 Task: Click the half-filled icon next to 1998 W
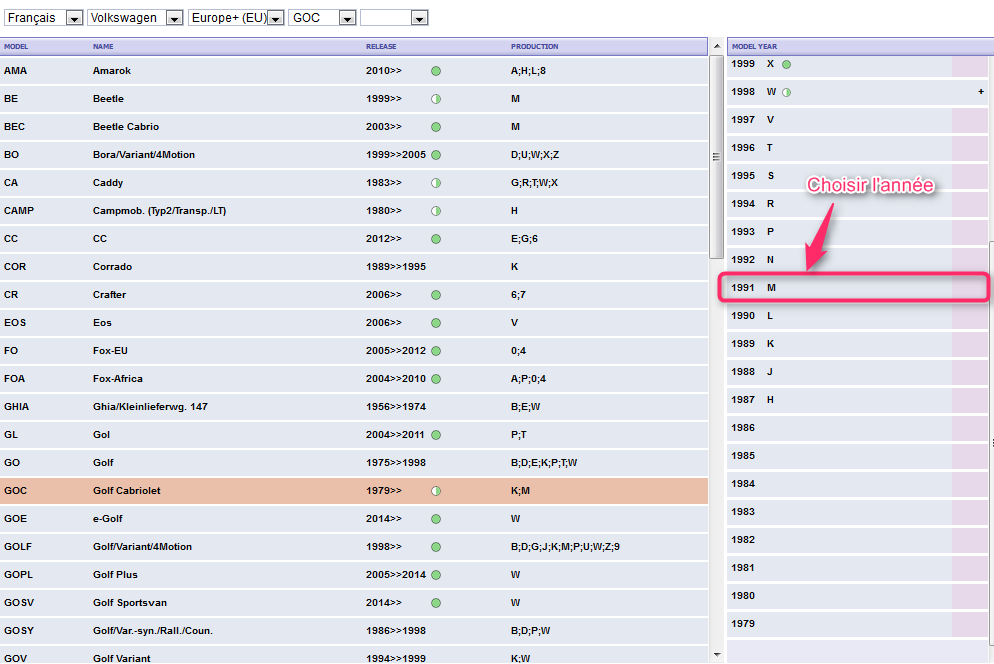click(x=786, y=92)
